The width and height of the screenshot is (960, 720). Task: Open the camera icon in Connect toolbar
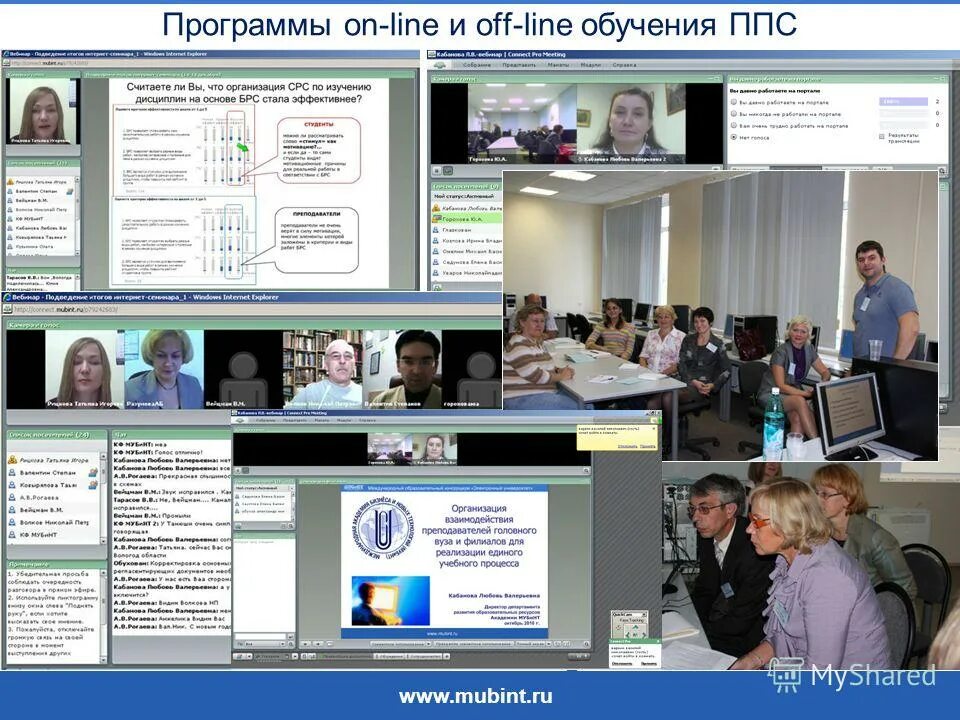coord(439,65)
